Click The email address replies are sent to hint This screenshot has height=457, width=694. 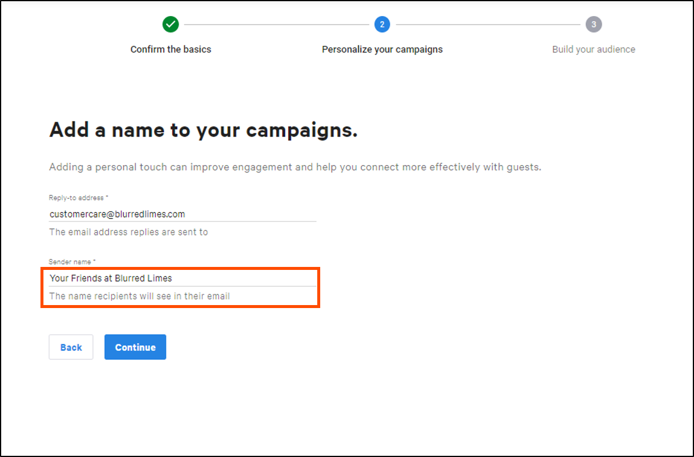128,232
